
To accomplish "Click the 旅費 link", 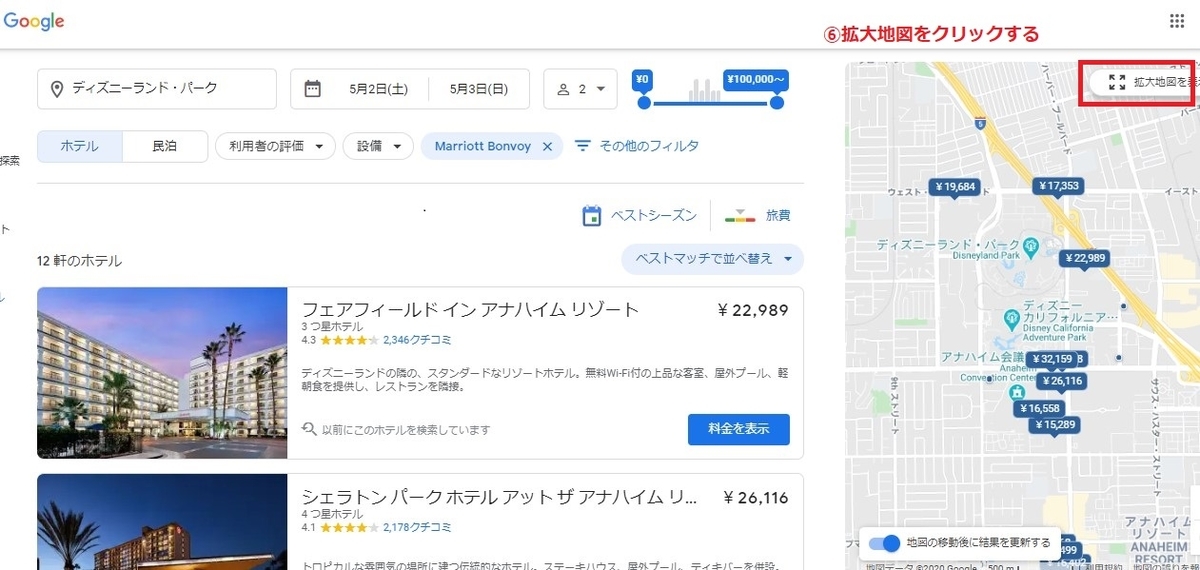I will coord(778,215).
